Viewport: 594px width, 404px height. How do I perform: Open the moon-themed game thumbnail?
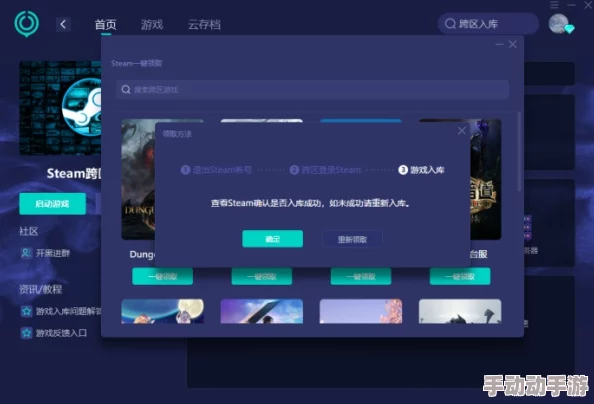coord(163,311)
